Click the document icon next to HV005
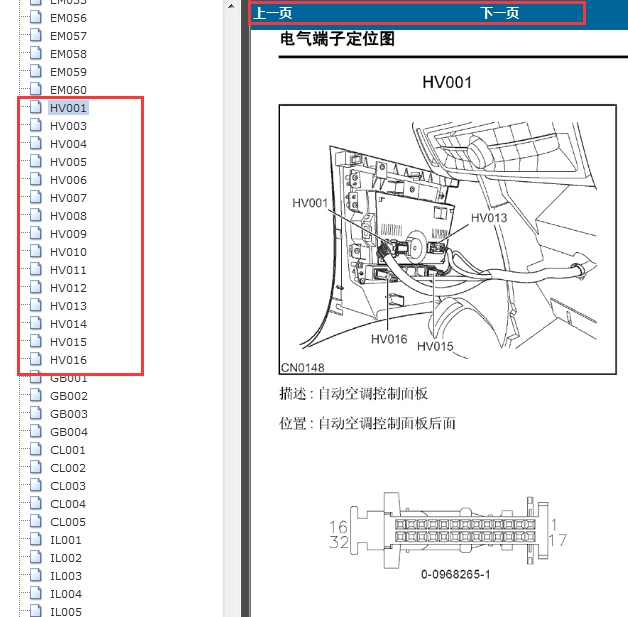The image size is (628, 617). pos(36,161)
